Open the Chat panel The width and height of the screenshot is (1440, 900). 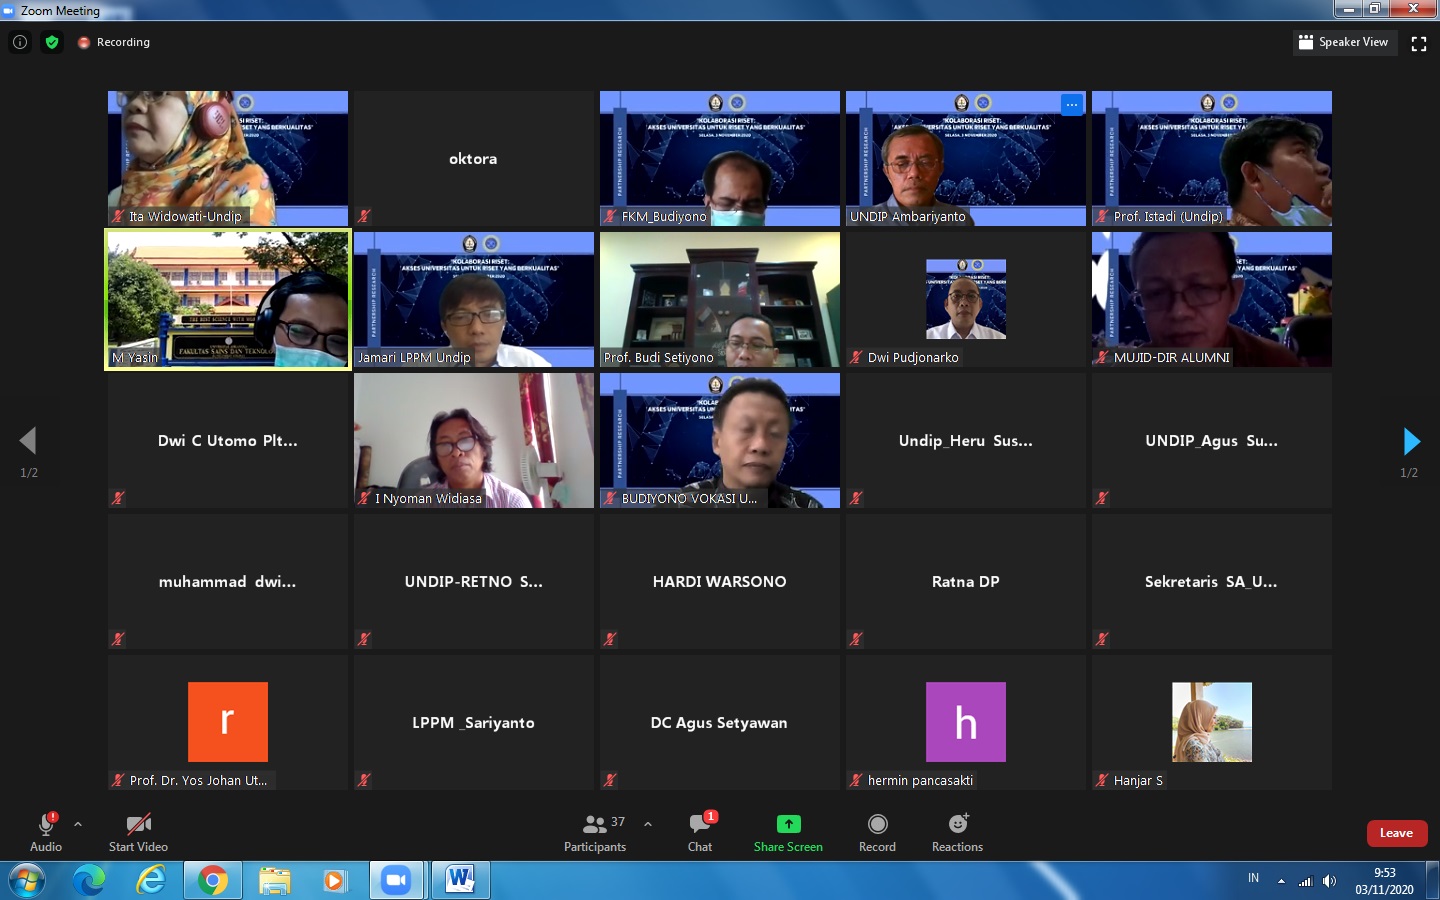(700, 831)
